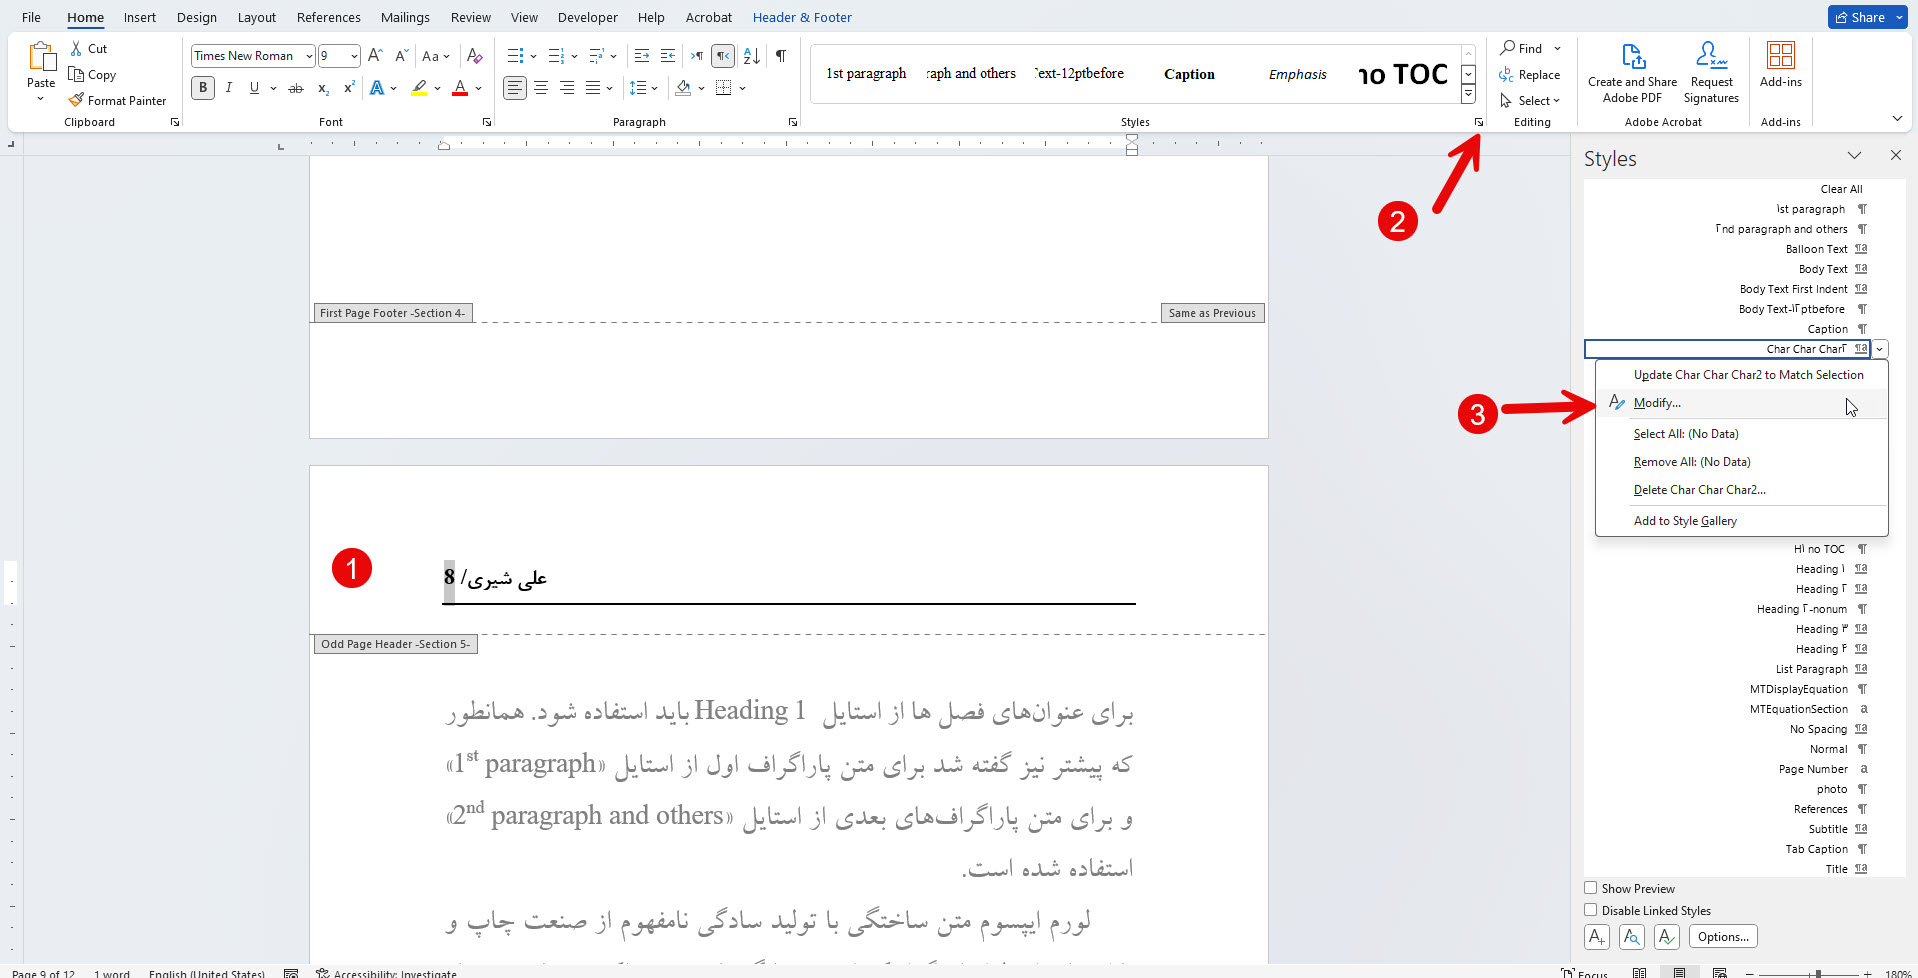
Task: Select Delete Char Char Char2...
Action: 1741,490
